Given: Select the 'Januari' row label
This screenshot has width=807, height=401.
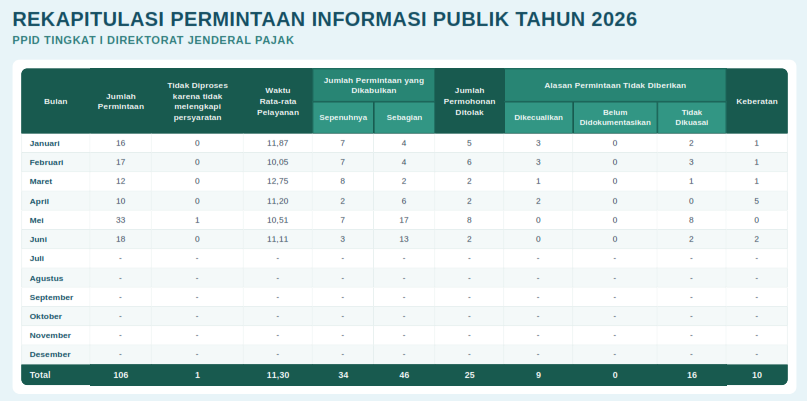Looking at the screenshot, I should (44, 143).
